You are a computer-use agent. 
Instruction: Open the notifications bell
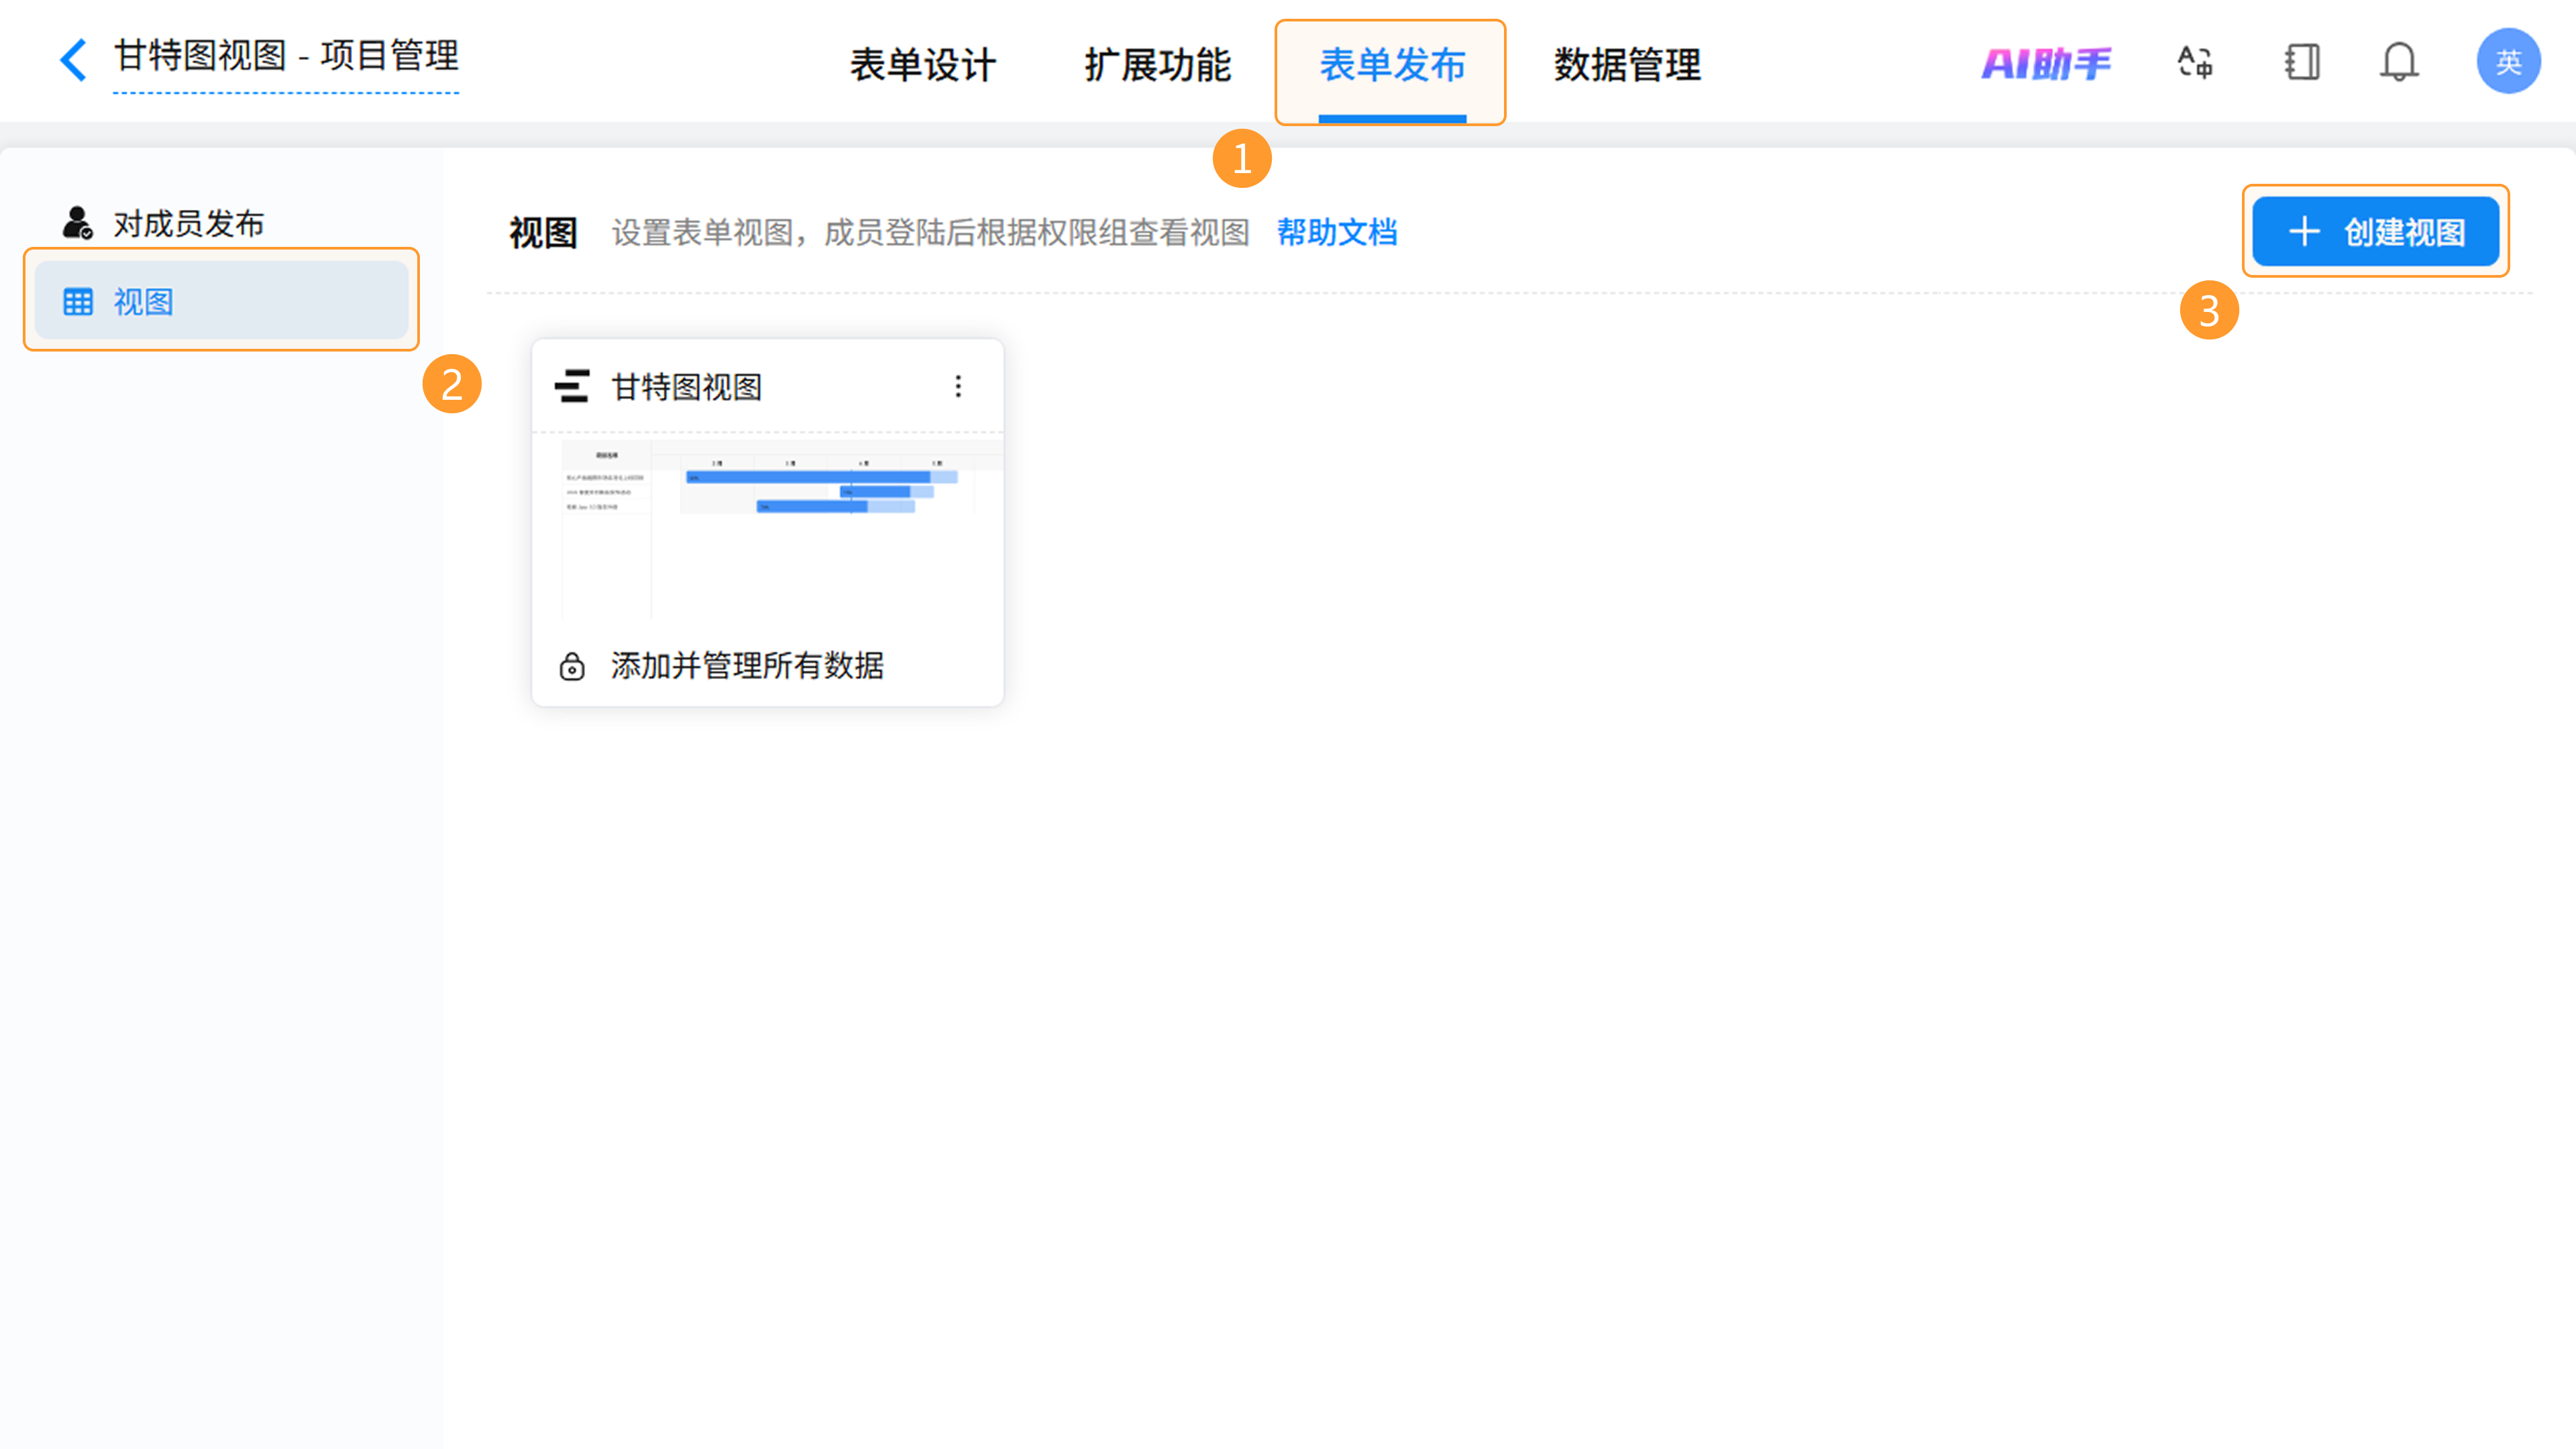pyautogui.click(x=2398, y=63)
